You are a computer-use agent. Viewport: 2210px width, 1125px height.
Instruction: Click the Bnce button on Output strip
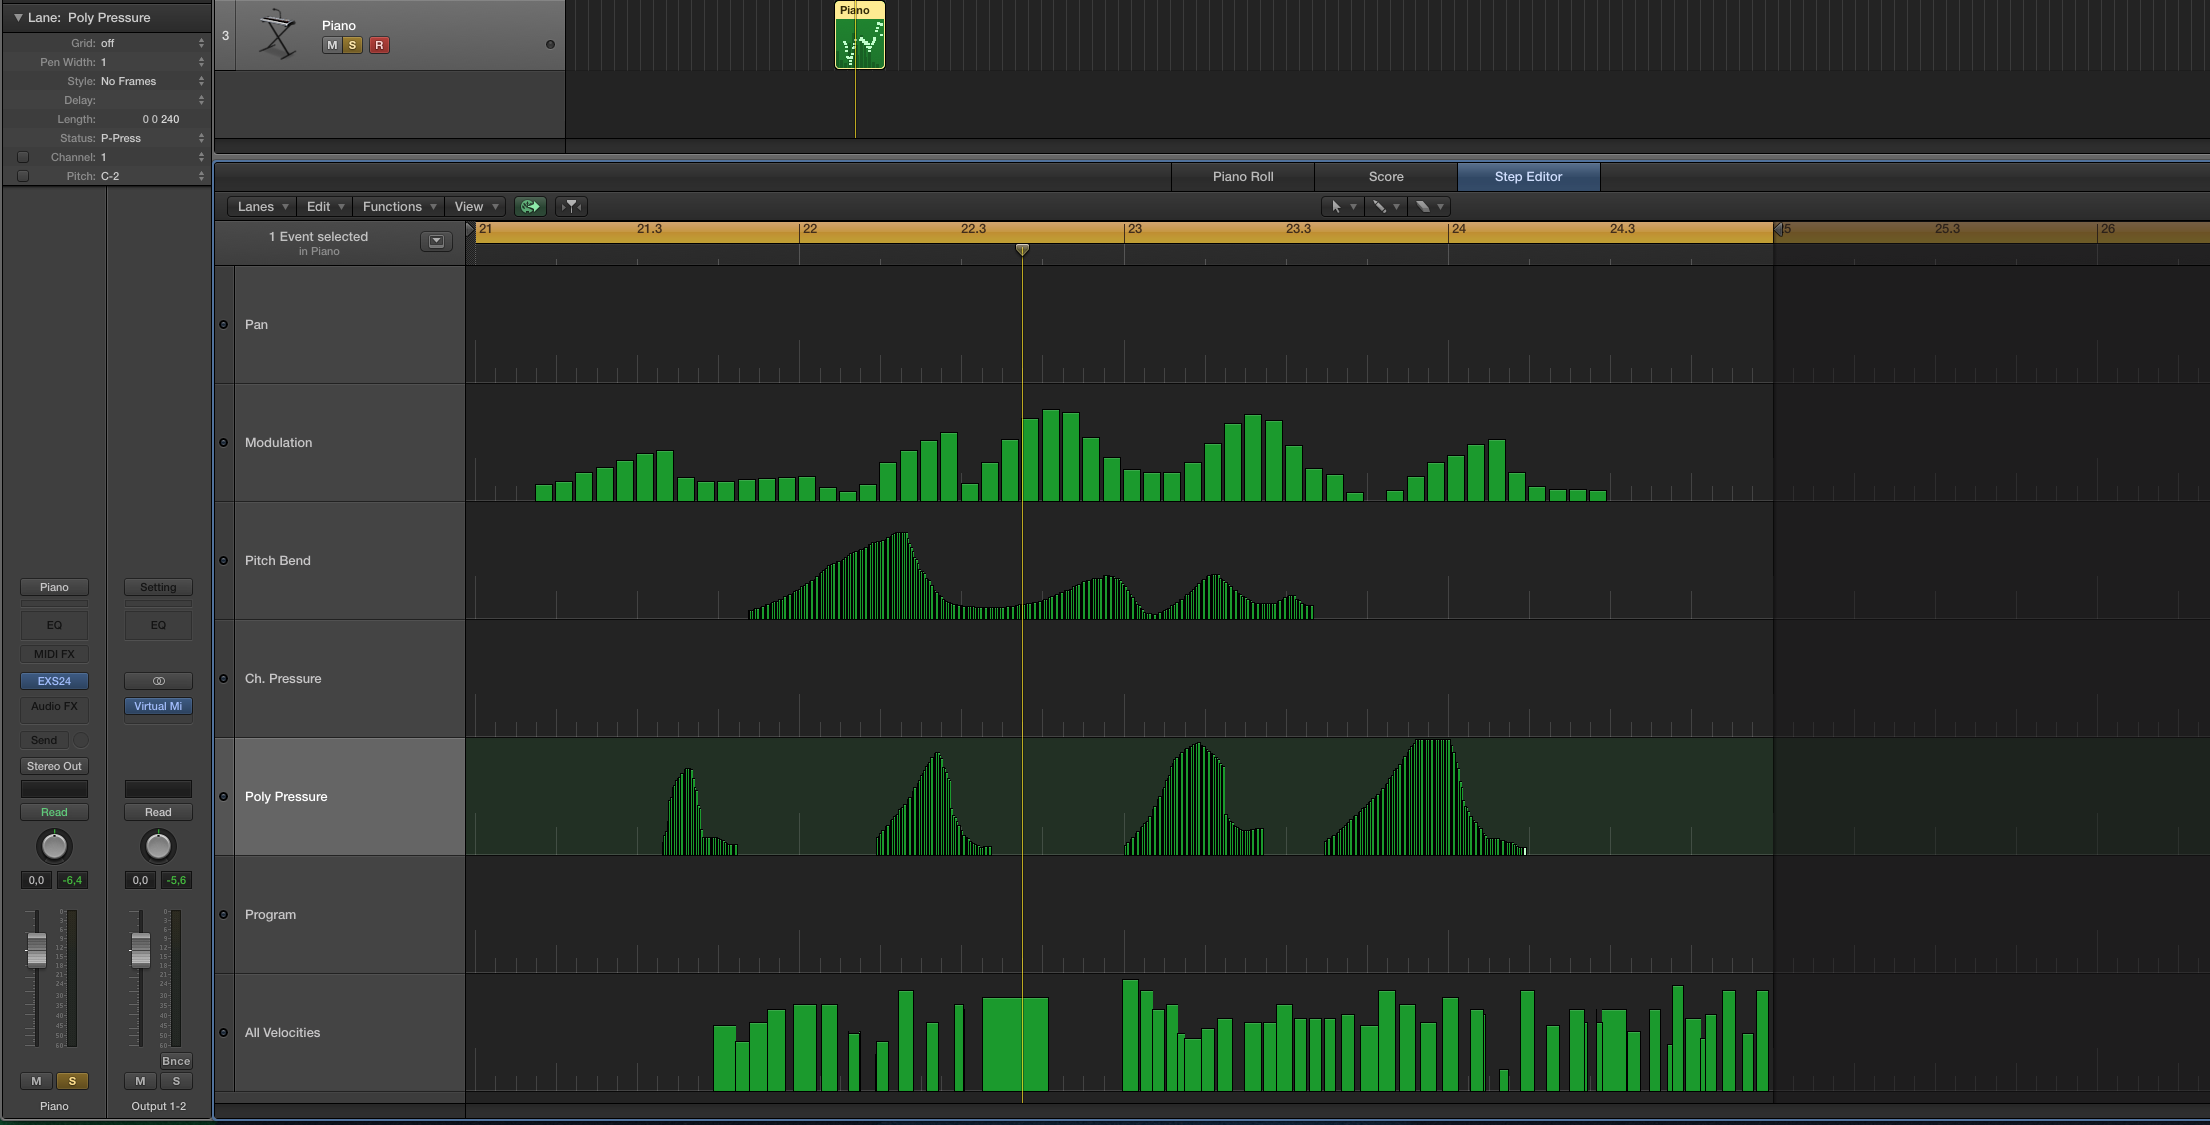(176, 1061)
